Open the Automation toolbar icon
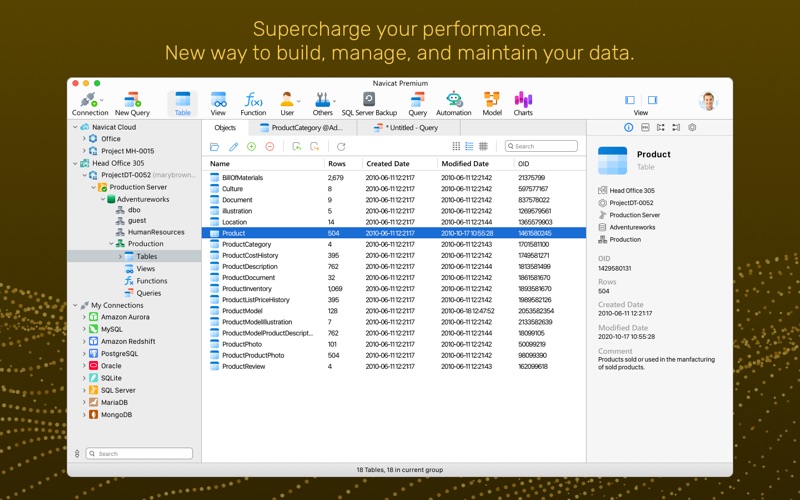The image size is (800, 500). [x=454, y=104]
